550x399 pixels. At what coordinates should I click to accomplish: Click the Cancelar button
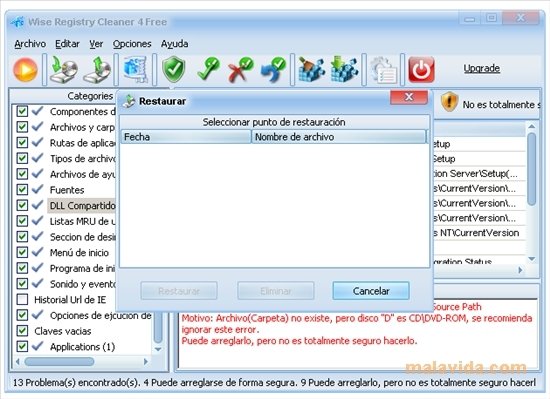pos(371,291)
